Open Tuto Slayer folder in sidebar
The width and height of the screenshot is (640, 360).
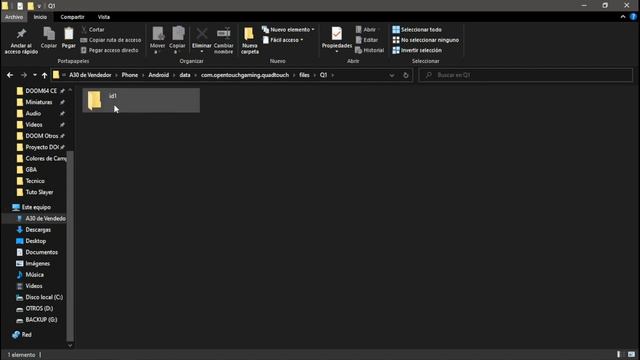click(x=39, y=192)
